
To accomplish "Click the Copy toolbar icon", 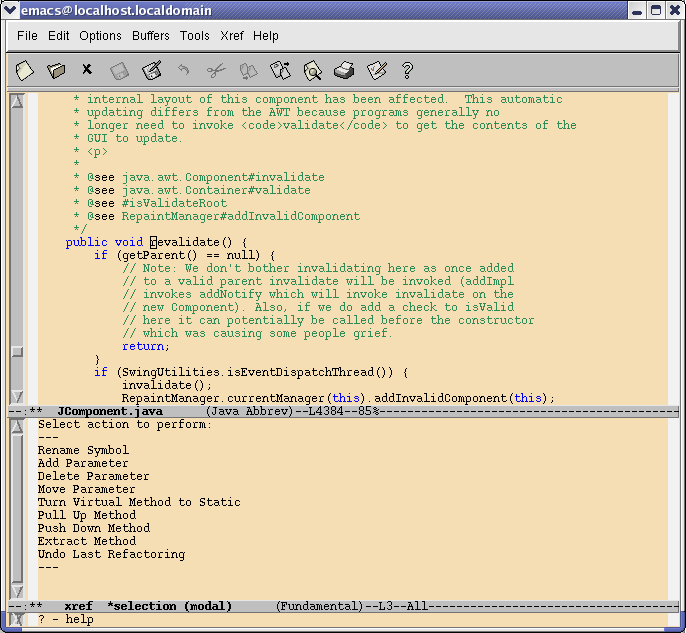I will point(248,71).
